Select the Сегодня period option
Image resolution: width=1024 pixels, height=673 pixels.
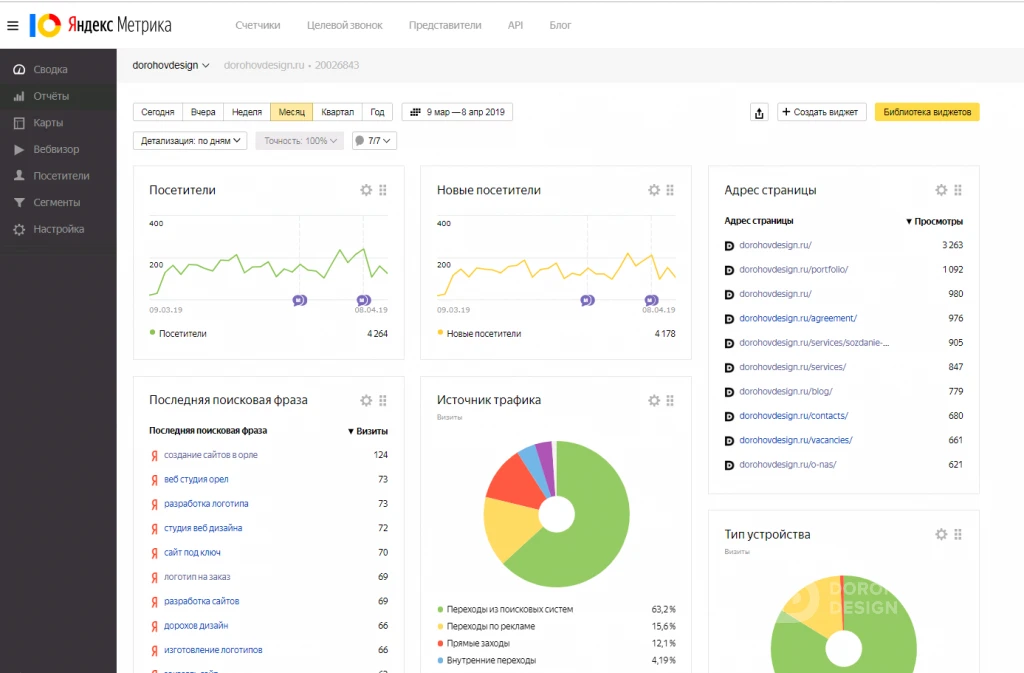157,112
